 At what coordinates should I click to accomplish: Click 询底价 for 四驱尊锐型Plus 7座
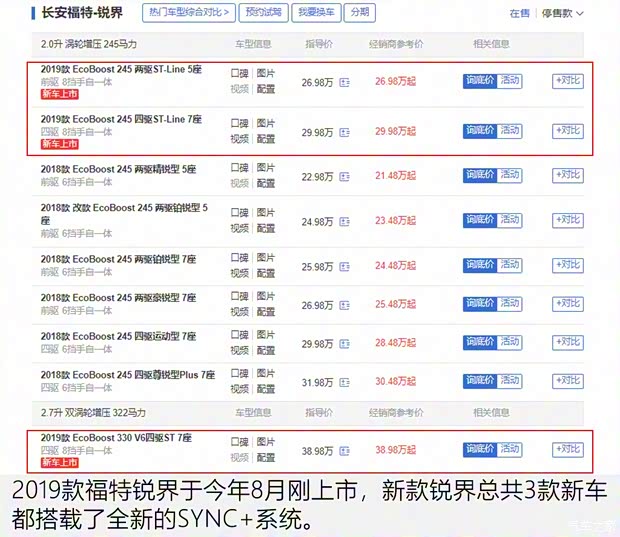point(480,381)
